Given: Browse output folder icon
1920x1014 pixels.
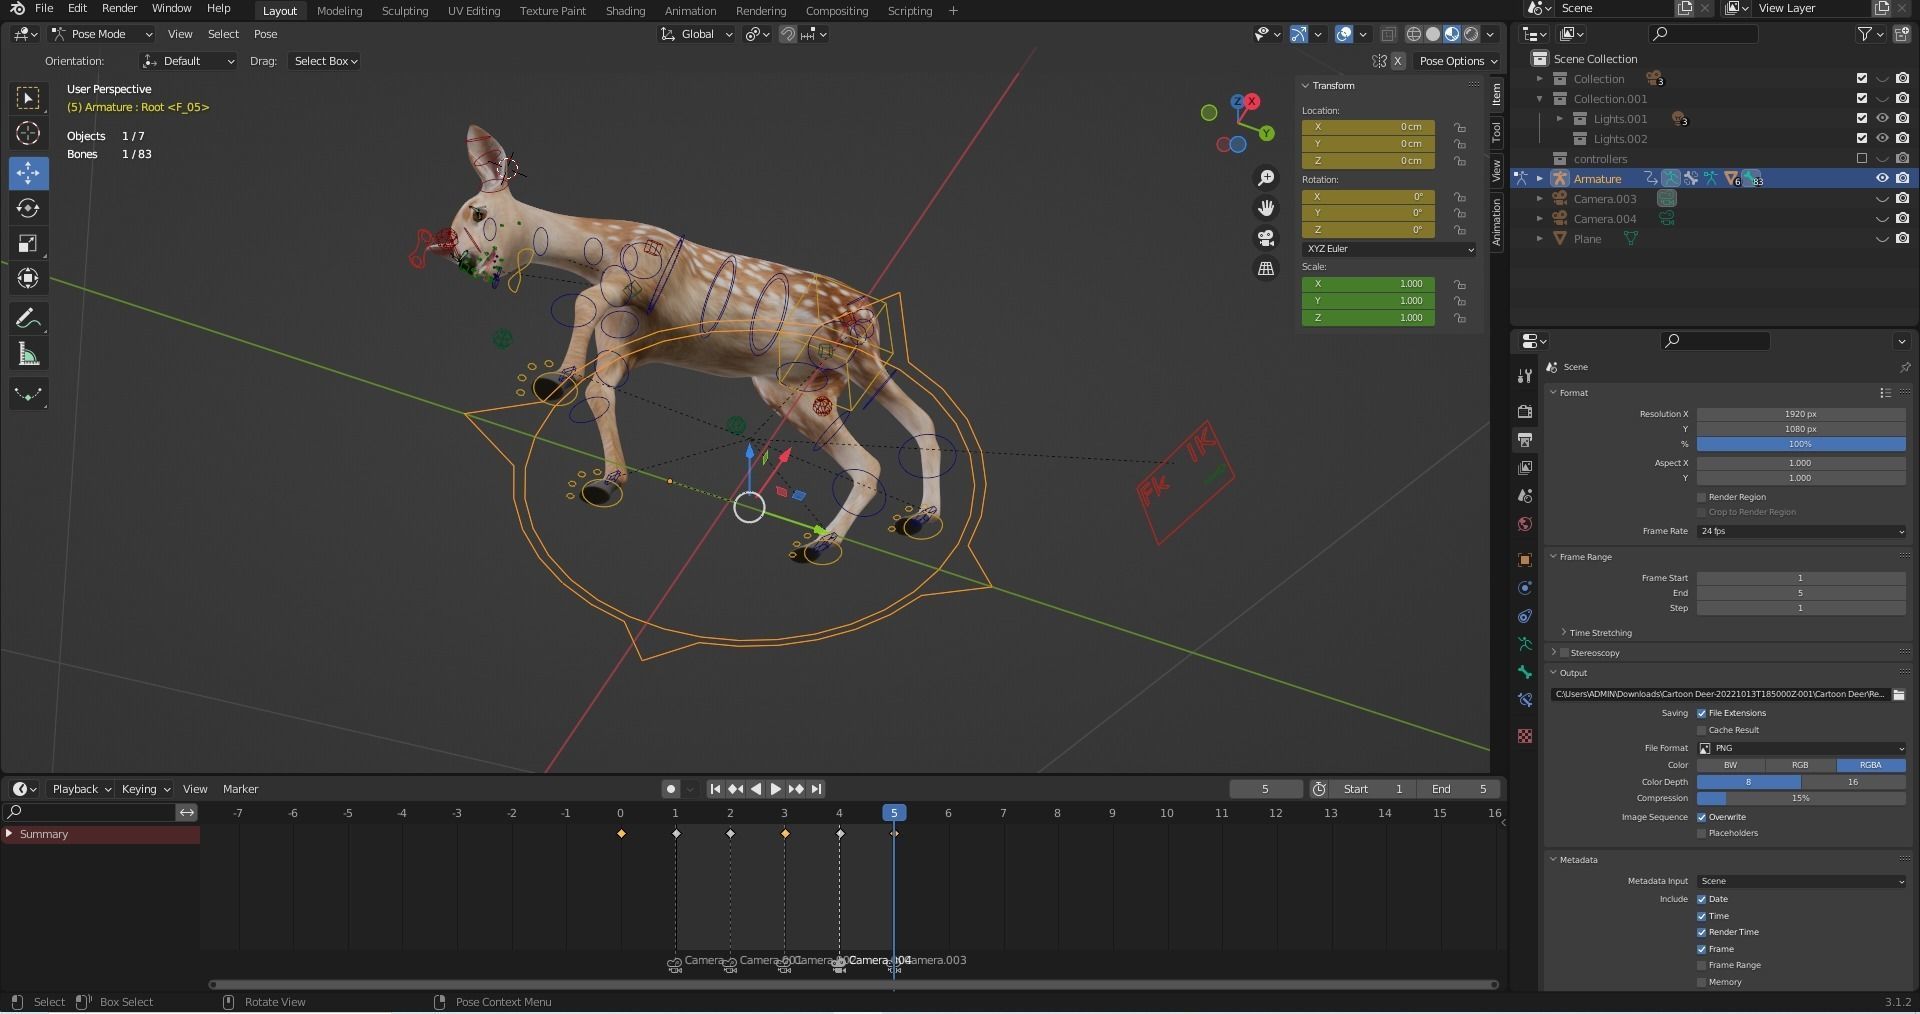Looking at the screenshot, I should pos(1899,694).
